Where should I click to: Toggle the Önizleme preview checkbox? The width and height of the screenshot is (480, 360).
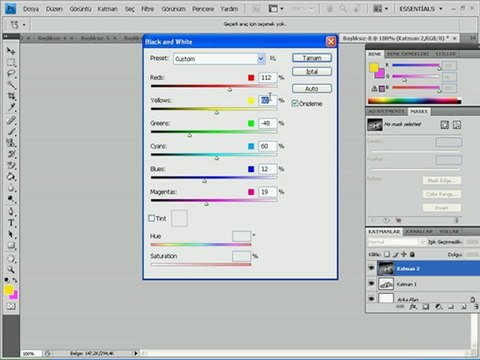tap(295, 103)
